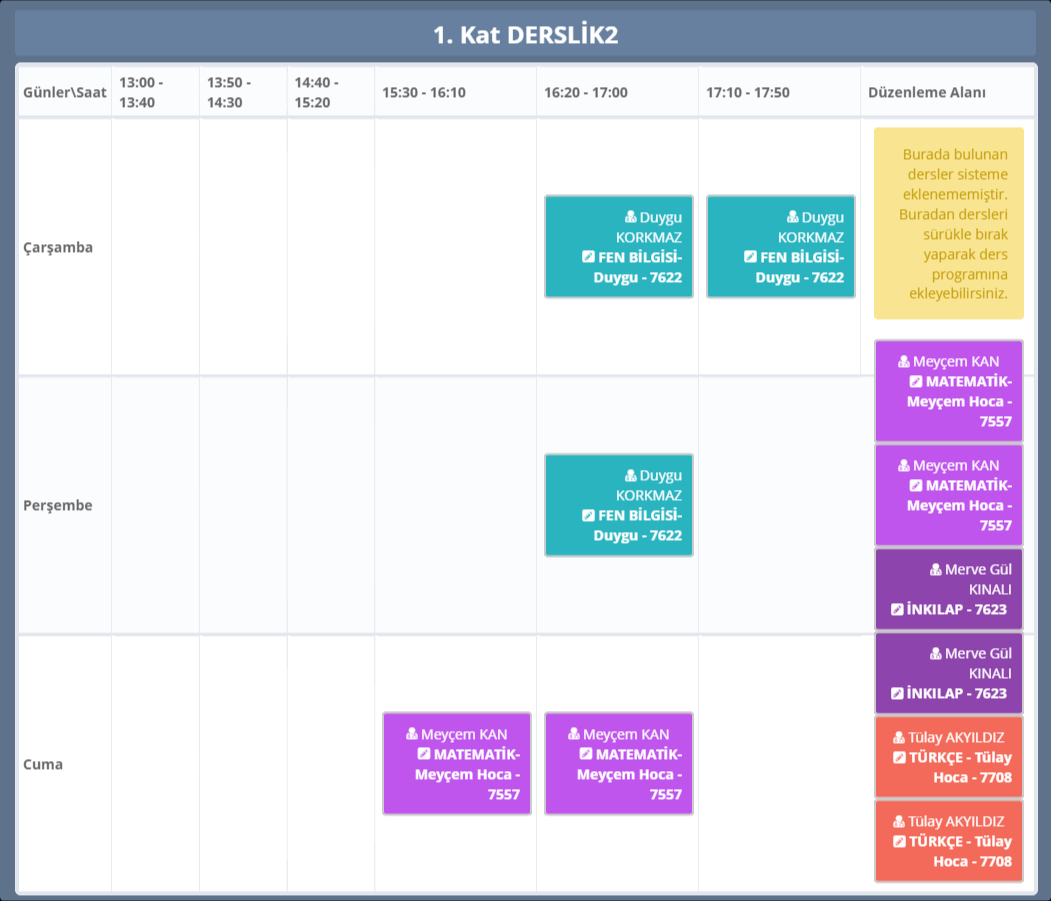The width and height of the screenshot is (1051, 901).
Task: Click the Perşembe row label
Action: (58, 506)
